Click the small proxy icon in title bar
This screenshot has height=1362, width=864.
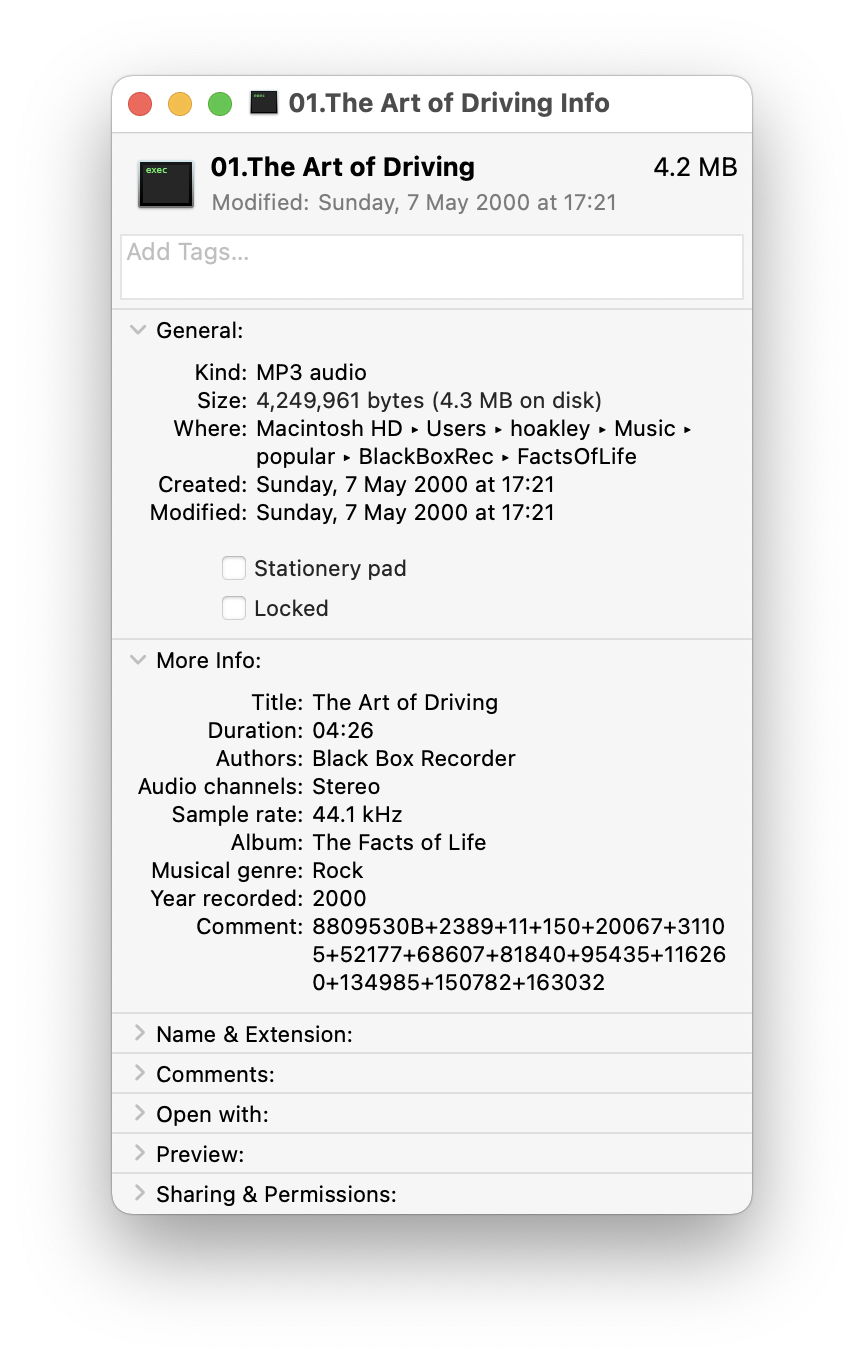click(x=264, y=103)
